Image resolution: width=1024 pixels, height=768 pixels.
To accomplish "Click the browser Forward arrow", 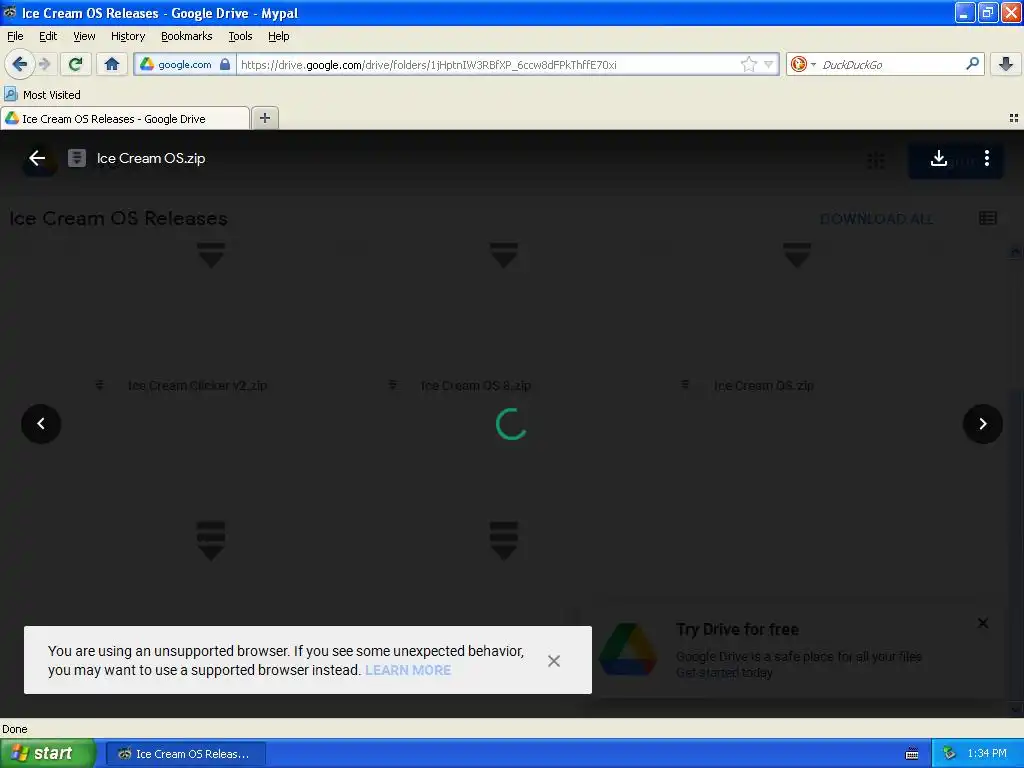I will 44,64.
